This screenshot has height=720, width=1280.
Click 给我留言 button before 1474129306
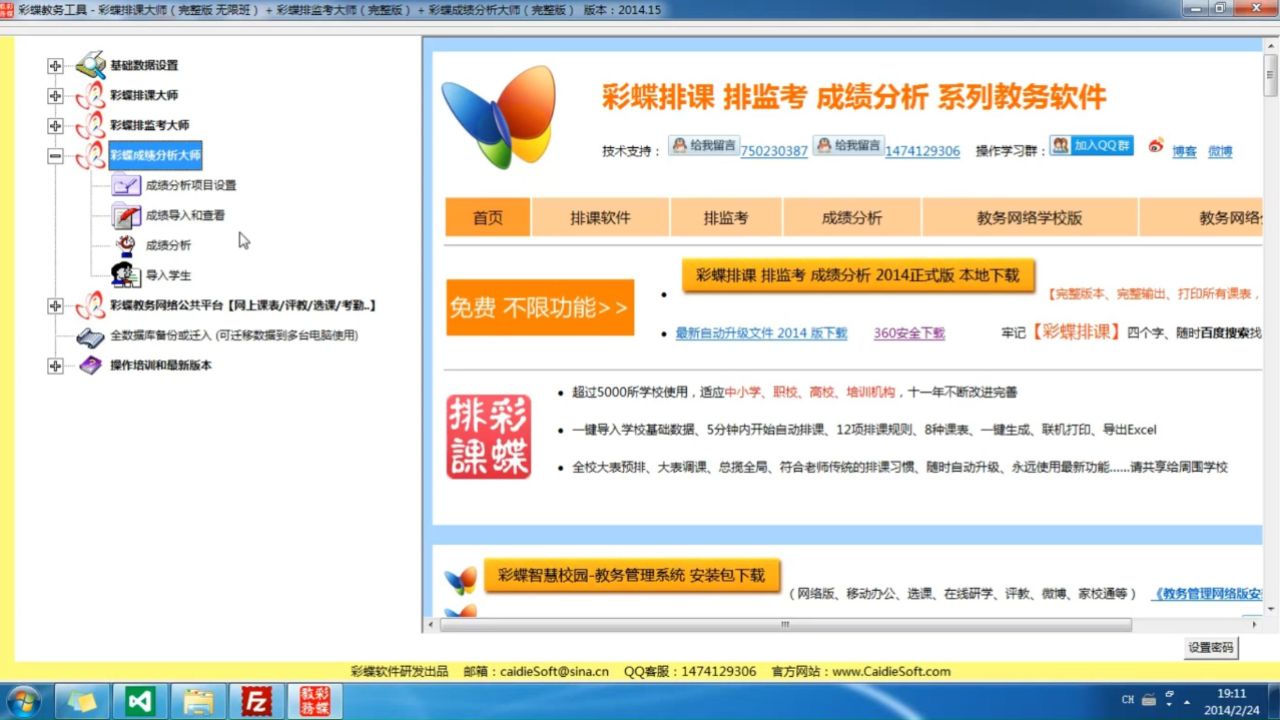[x=847, y=146]
